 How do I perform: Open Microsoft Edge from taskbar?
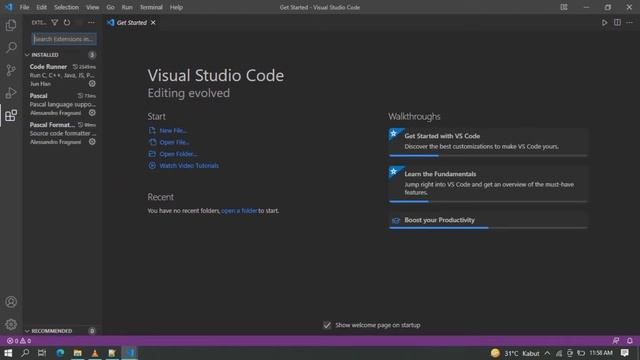coord(60,353)
